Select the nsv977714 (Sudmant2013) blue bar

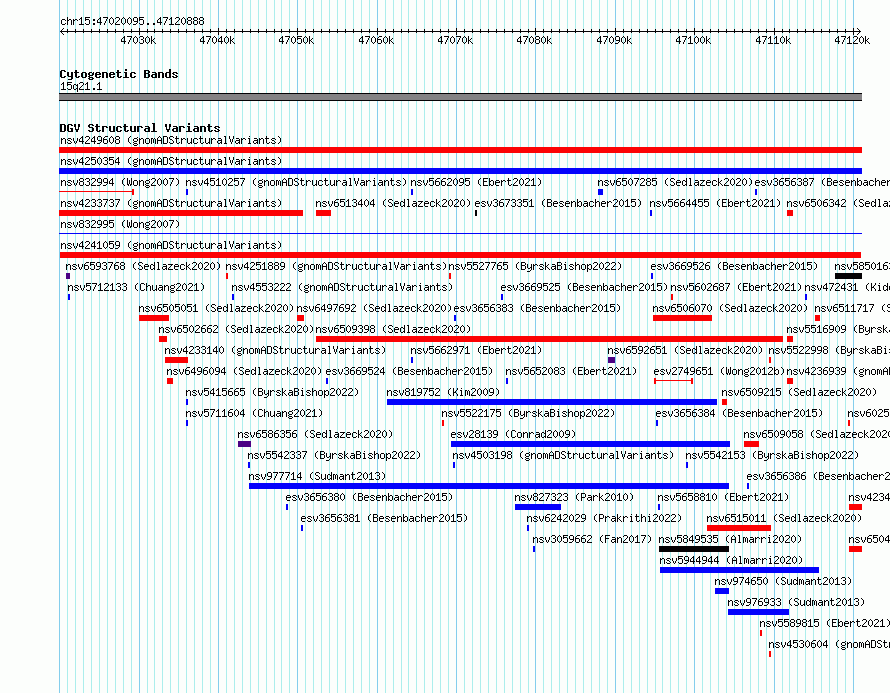tap(489, 486)
